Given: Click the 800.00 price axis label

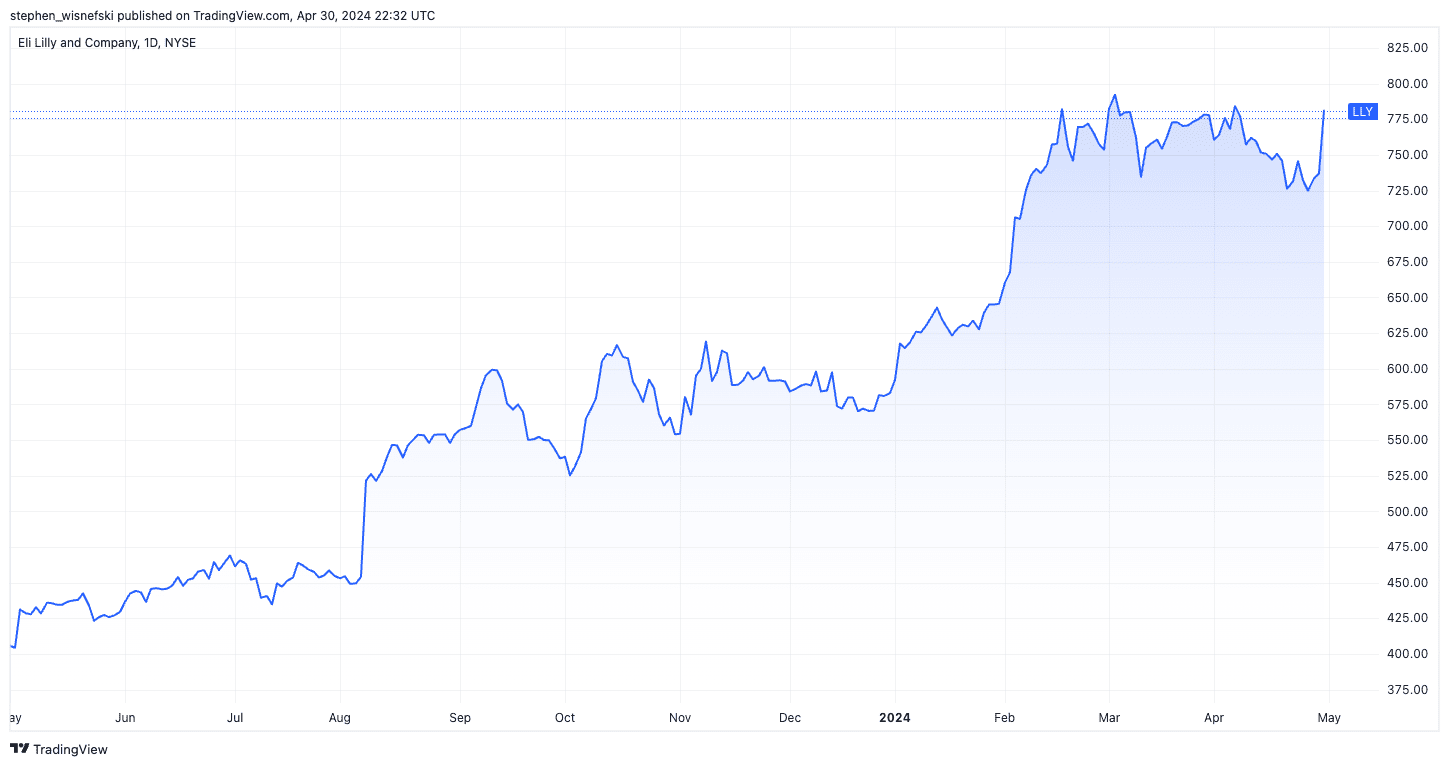Looking at the screenshot, I should pyautogui.click(x=1406, y=84).
